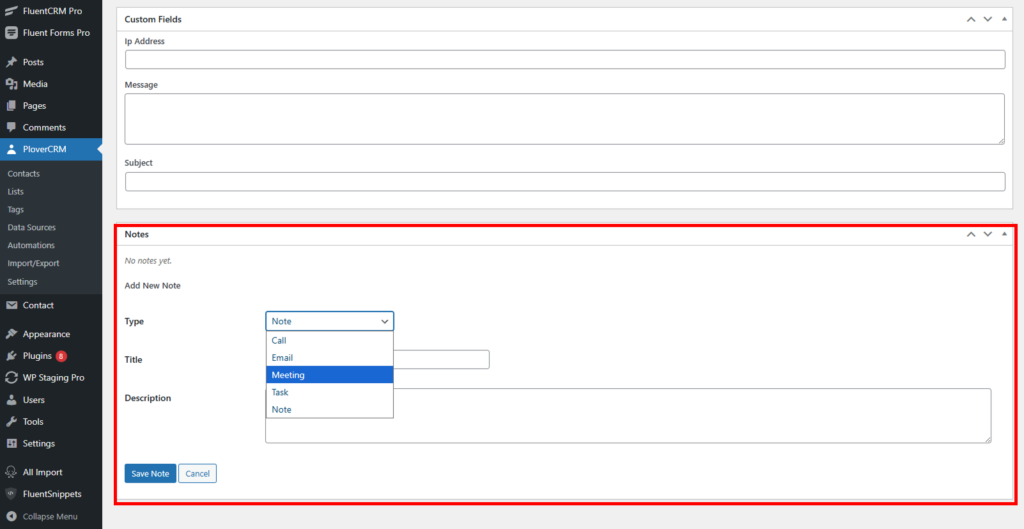
Task: Cancel adding the new note
Action: (x=197, y=473)
